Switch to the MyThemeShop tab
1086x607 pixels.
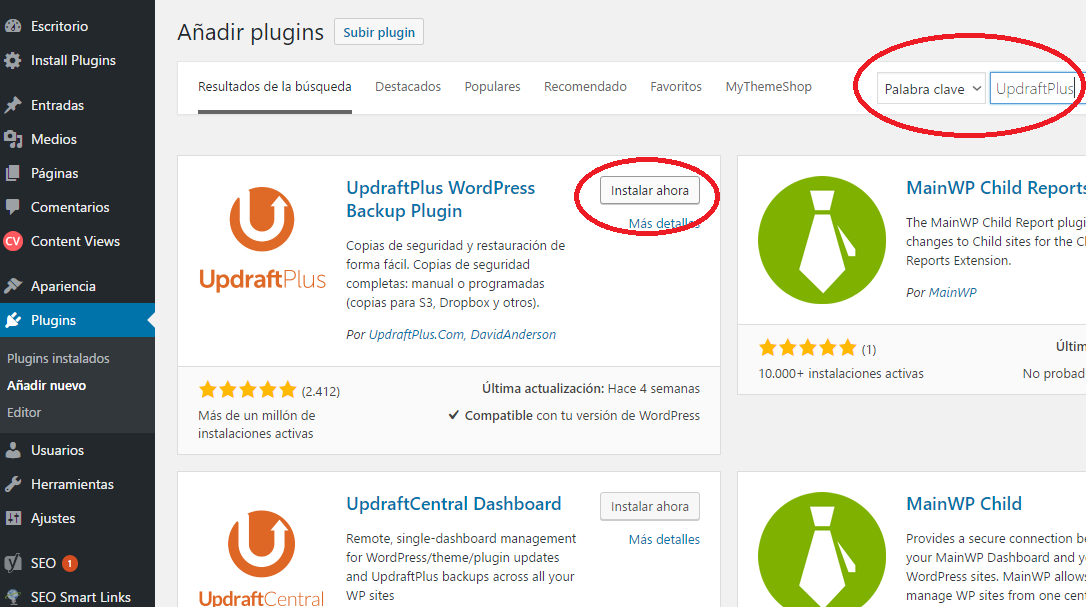[x=769, y=87]
